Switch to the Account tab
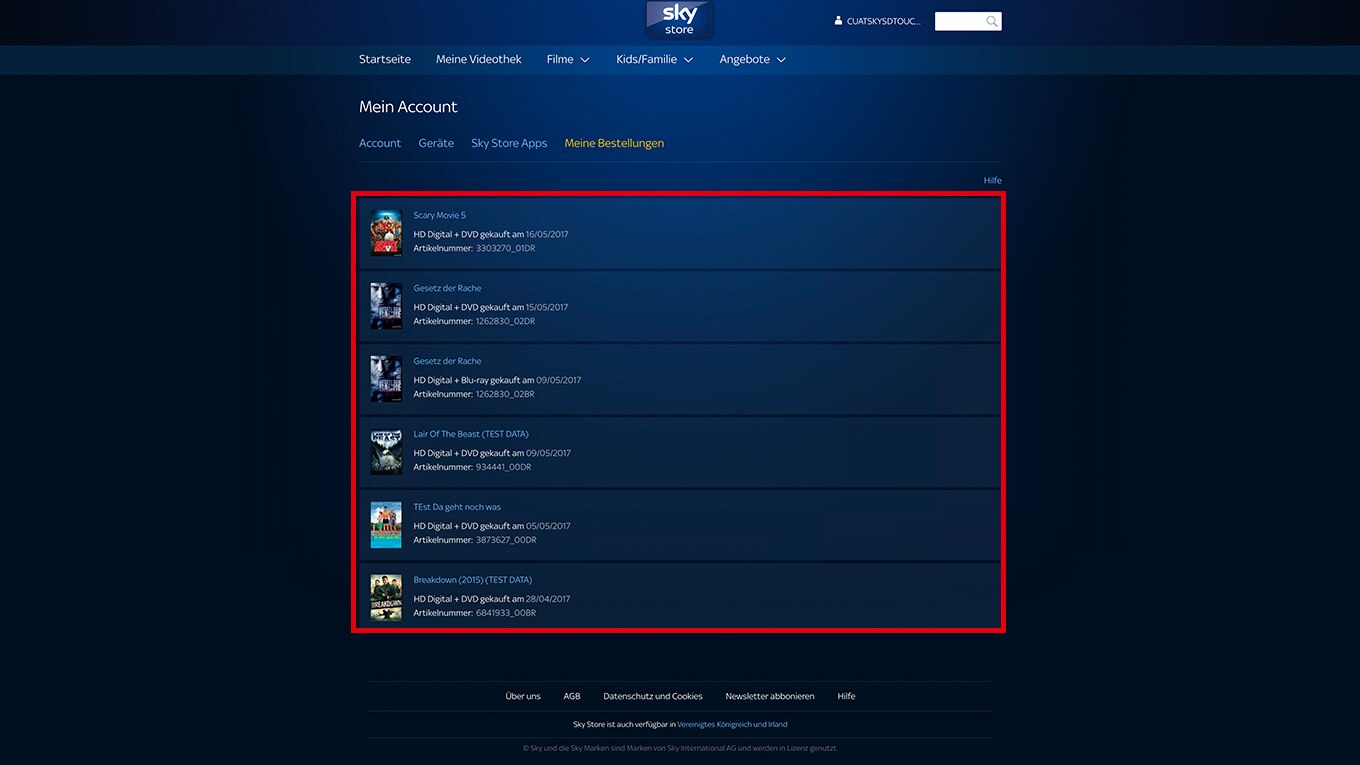The width and height of the screenshot is (1360, 765). (380, 143)
